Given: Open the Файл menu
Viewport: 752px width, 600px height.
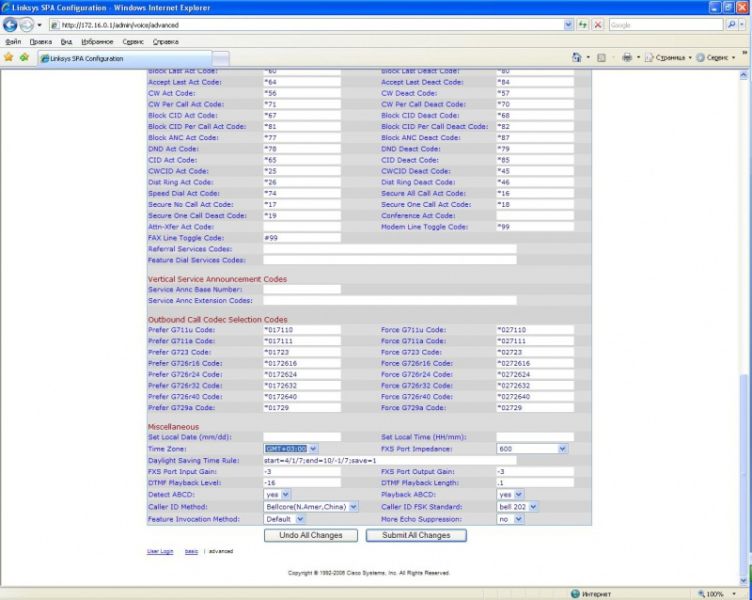Looking at the screenshot, I should (13, 42).
